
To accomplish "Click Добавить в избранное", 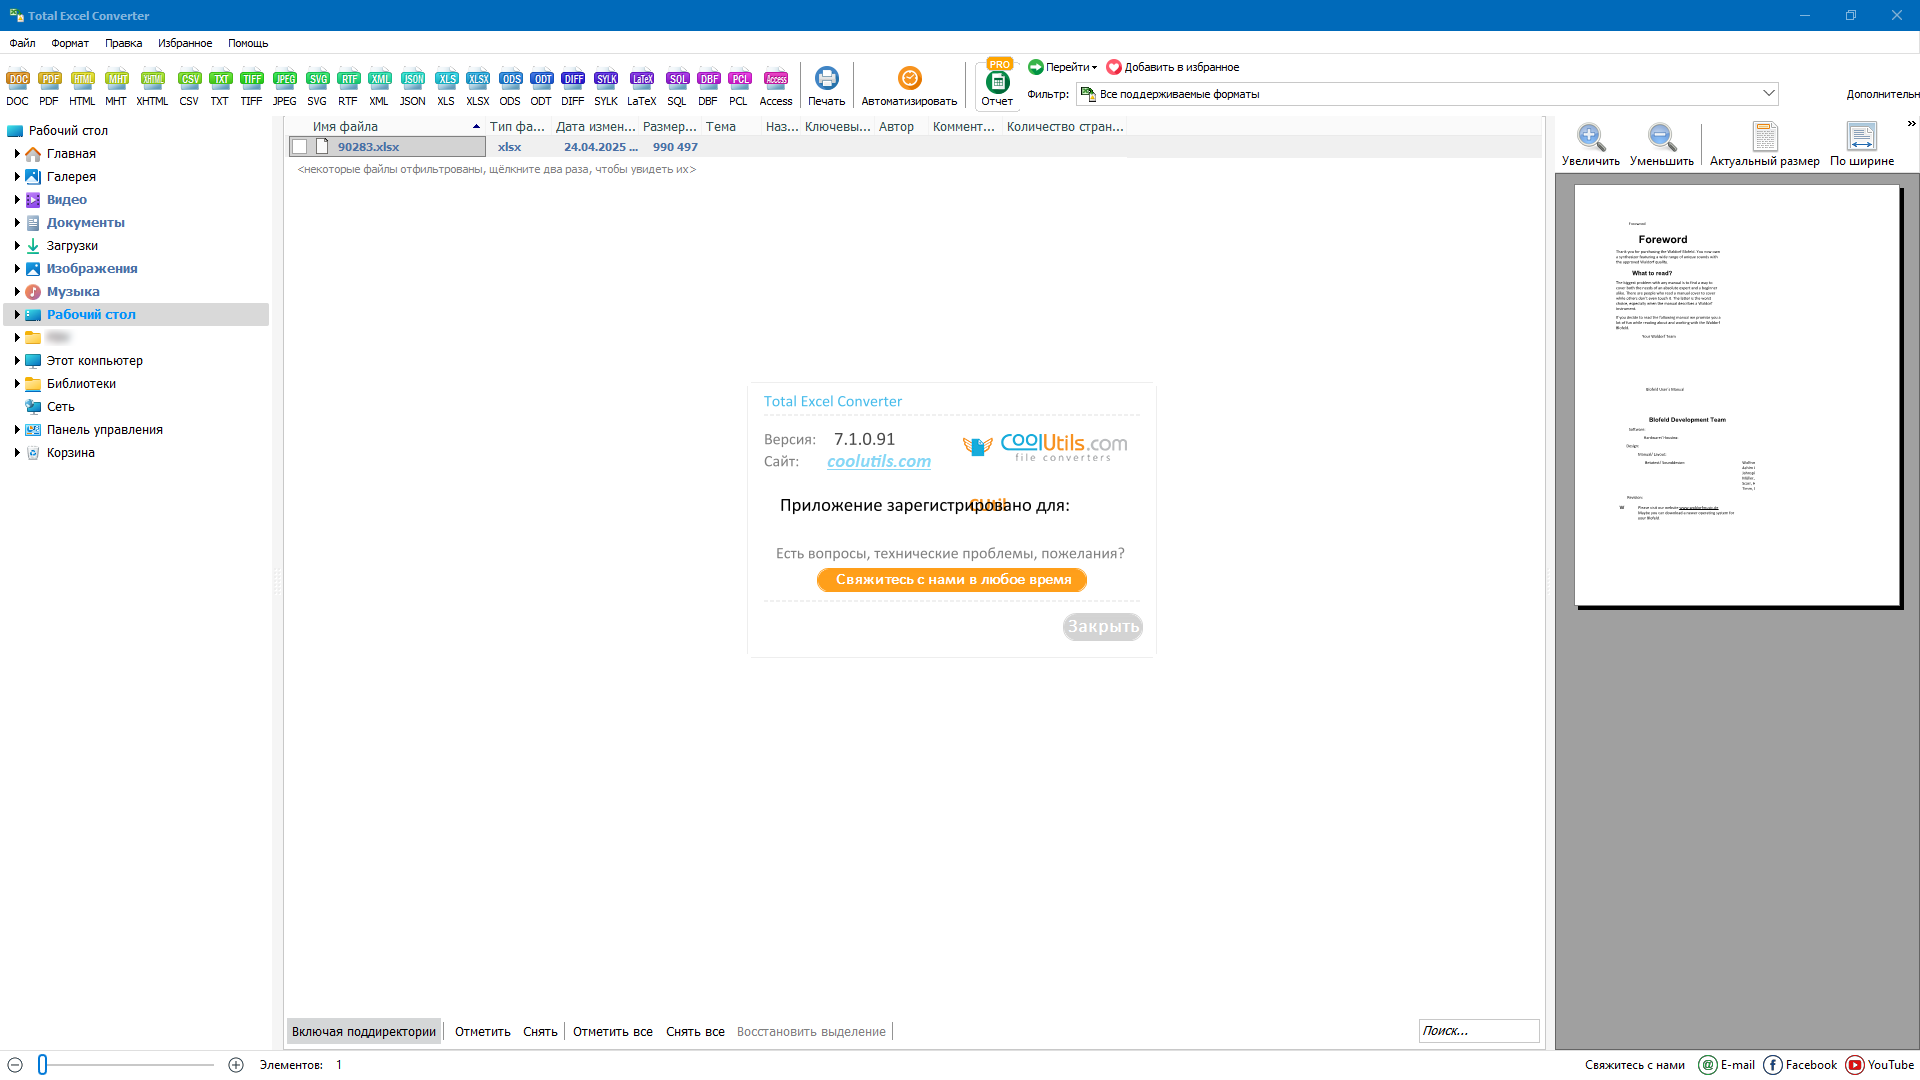I will point(1173,67).
